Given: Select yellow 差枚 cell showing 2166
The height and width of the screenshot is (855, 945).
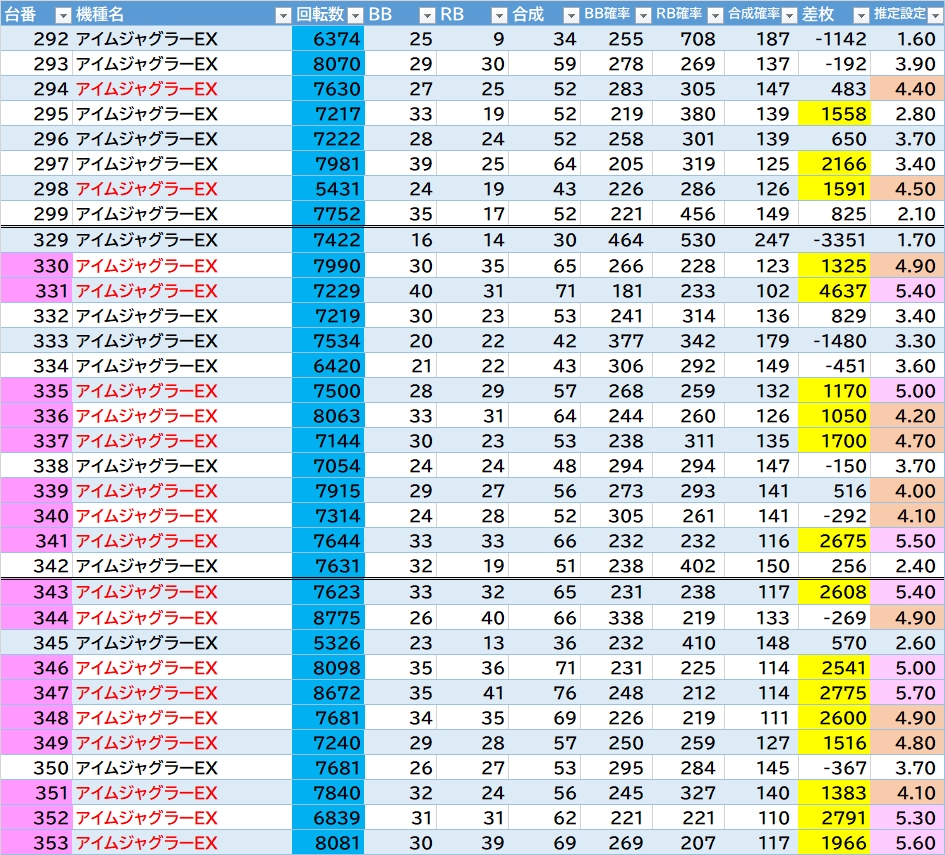Looking at the screenshot, I should click(x=835, y=164).
